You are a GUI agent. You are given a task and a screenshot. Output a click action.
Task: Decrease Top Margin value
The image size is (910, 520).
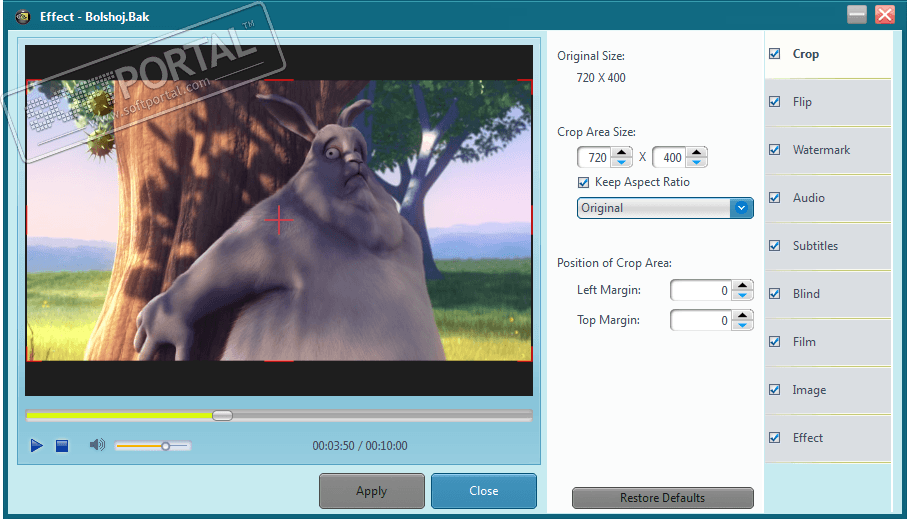(742, 325)
